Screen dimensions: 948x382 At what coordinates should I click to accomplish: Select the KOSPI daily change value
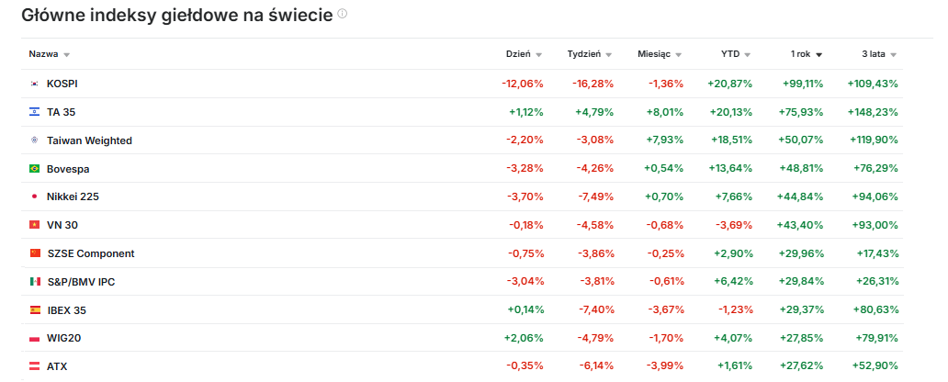pyautogui.click(x=522, y=84)
